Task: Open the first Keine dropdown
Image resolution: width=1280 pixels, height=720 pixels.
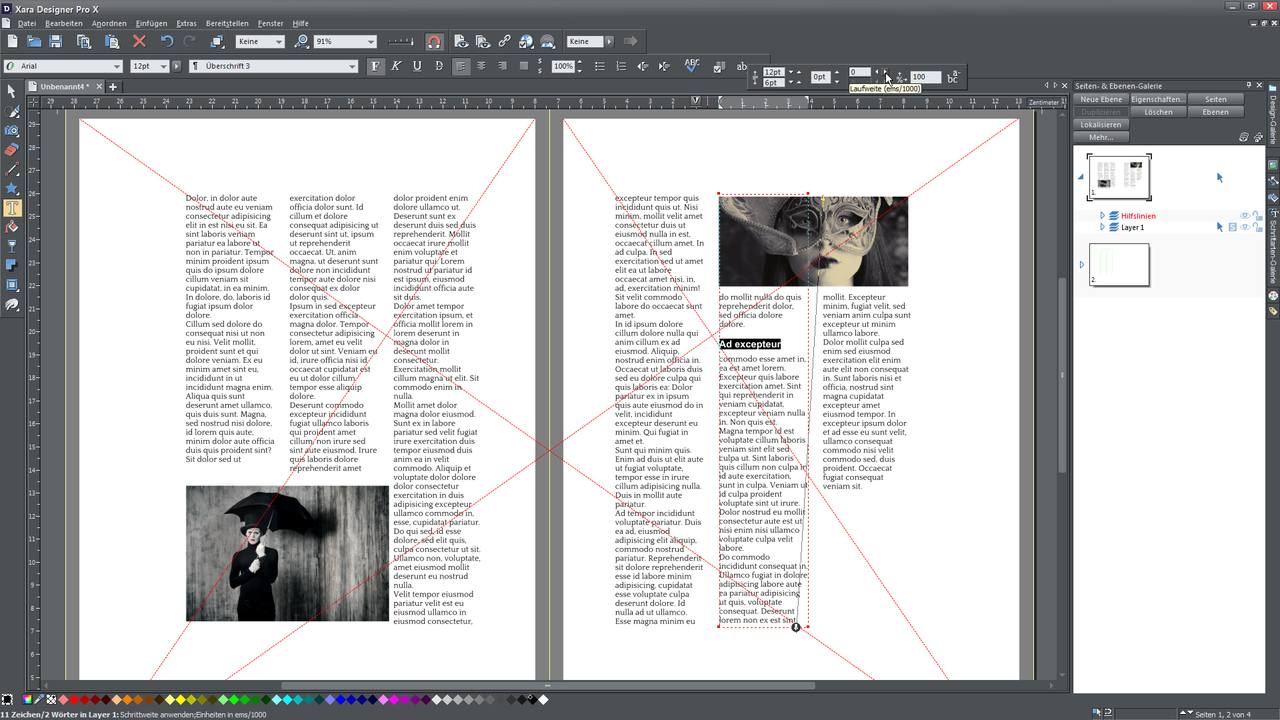Action: coord(278,41)
